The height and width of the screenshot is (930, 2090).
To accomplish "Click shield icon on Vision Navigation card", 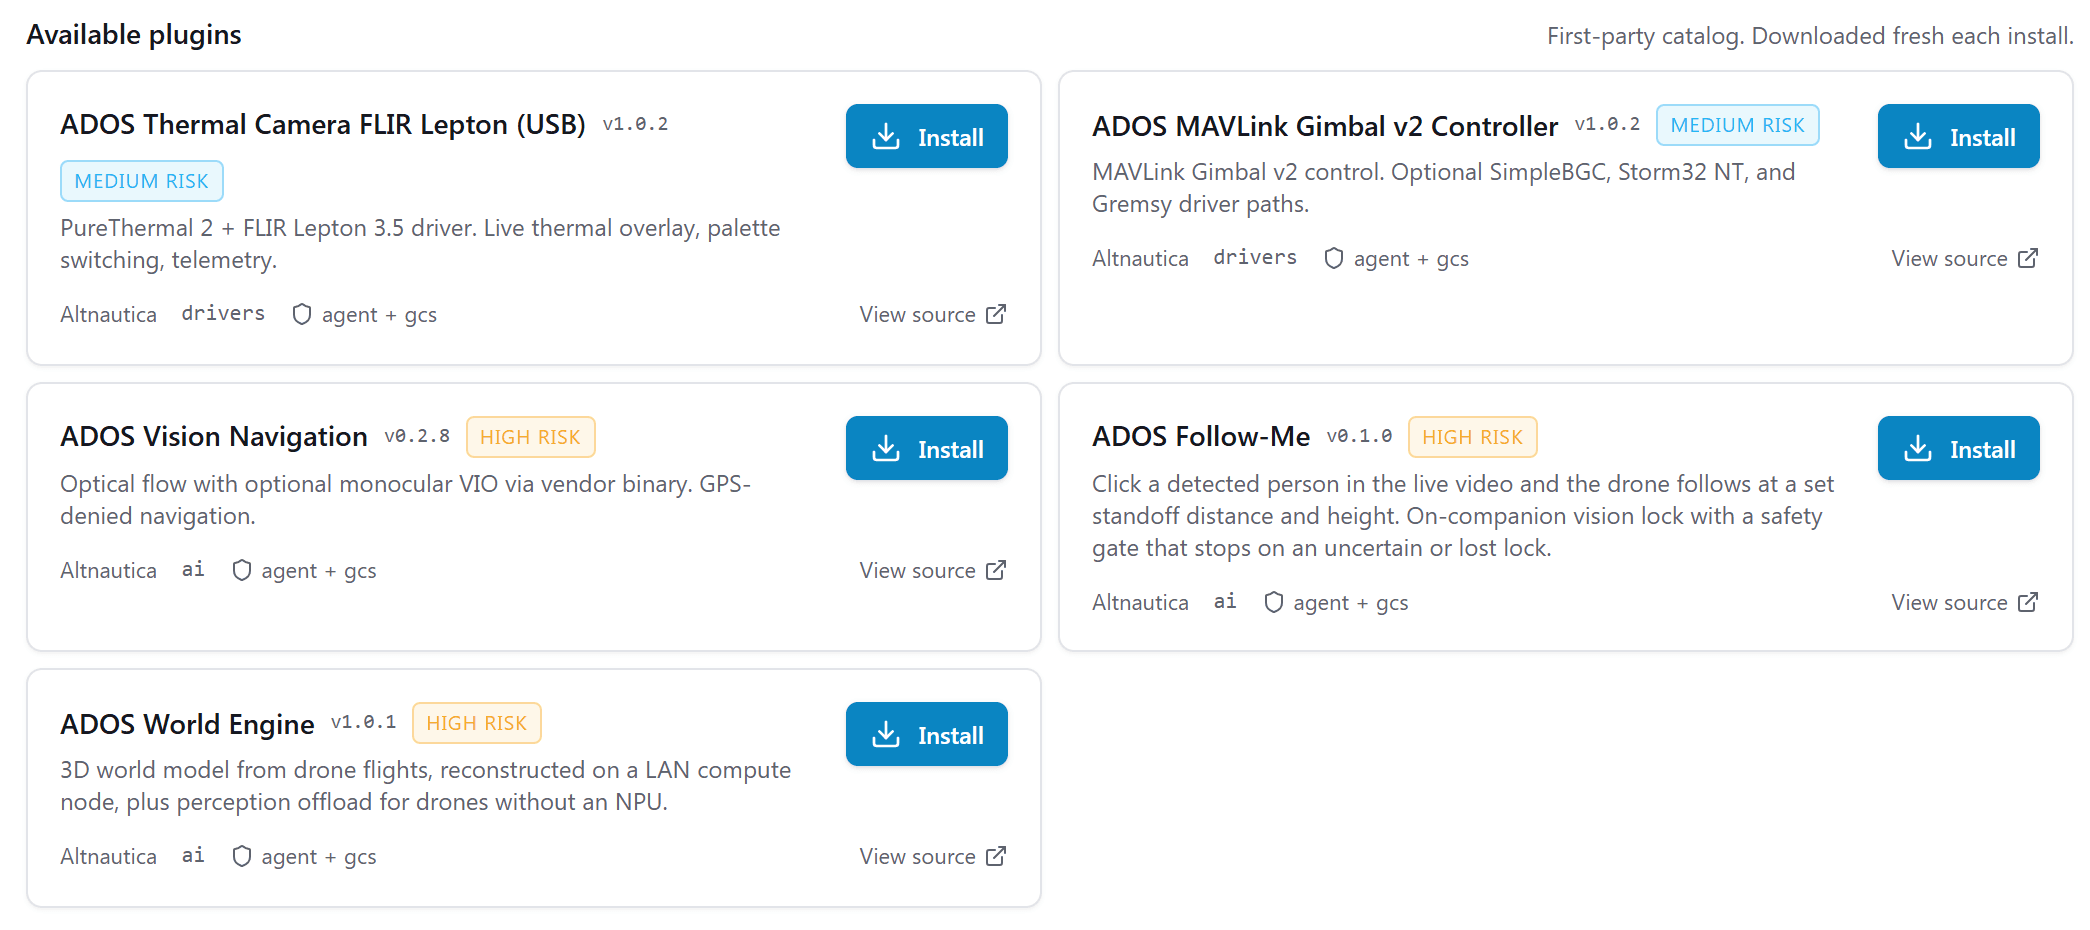I will 242,570.
